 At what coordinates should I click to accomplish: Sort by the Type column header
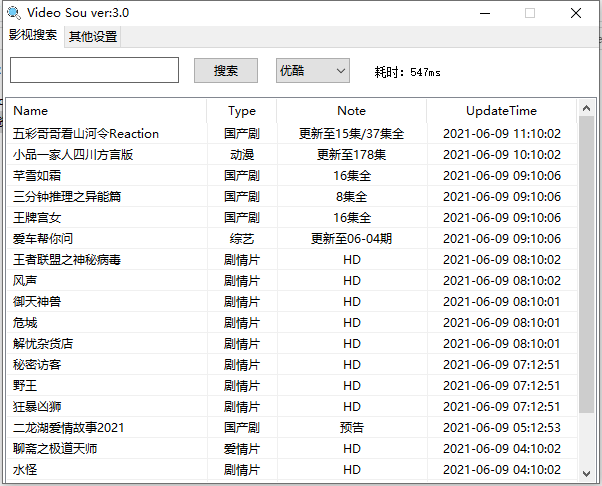click(242, 111)
